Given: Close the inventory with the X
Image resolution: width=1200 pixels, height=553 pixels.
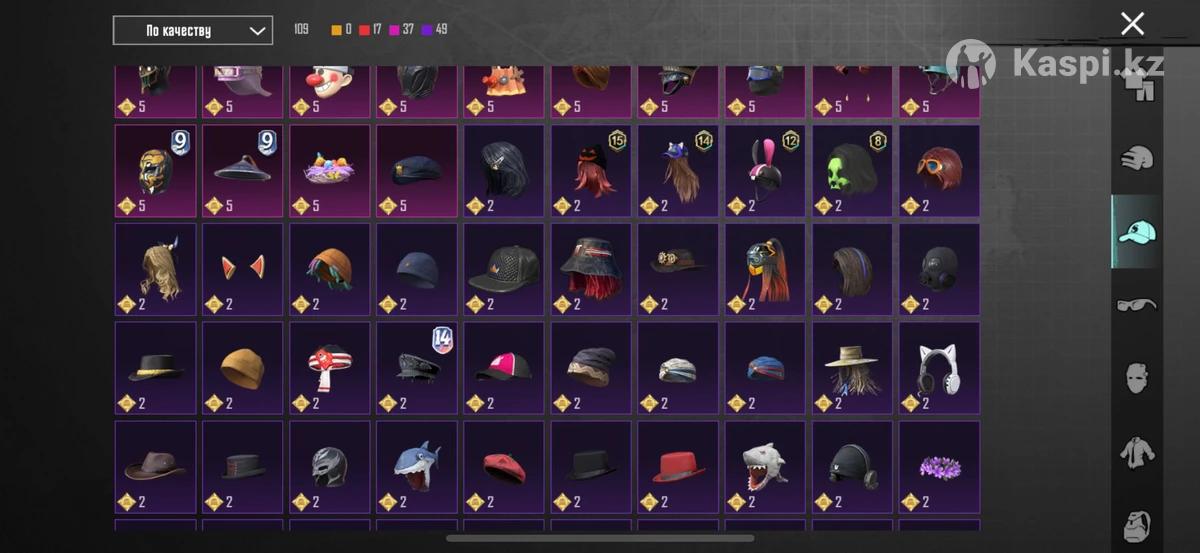Looking at the screenshot, I should click(1132, 23).
